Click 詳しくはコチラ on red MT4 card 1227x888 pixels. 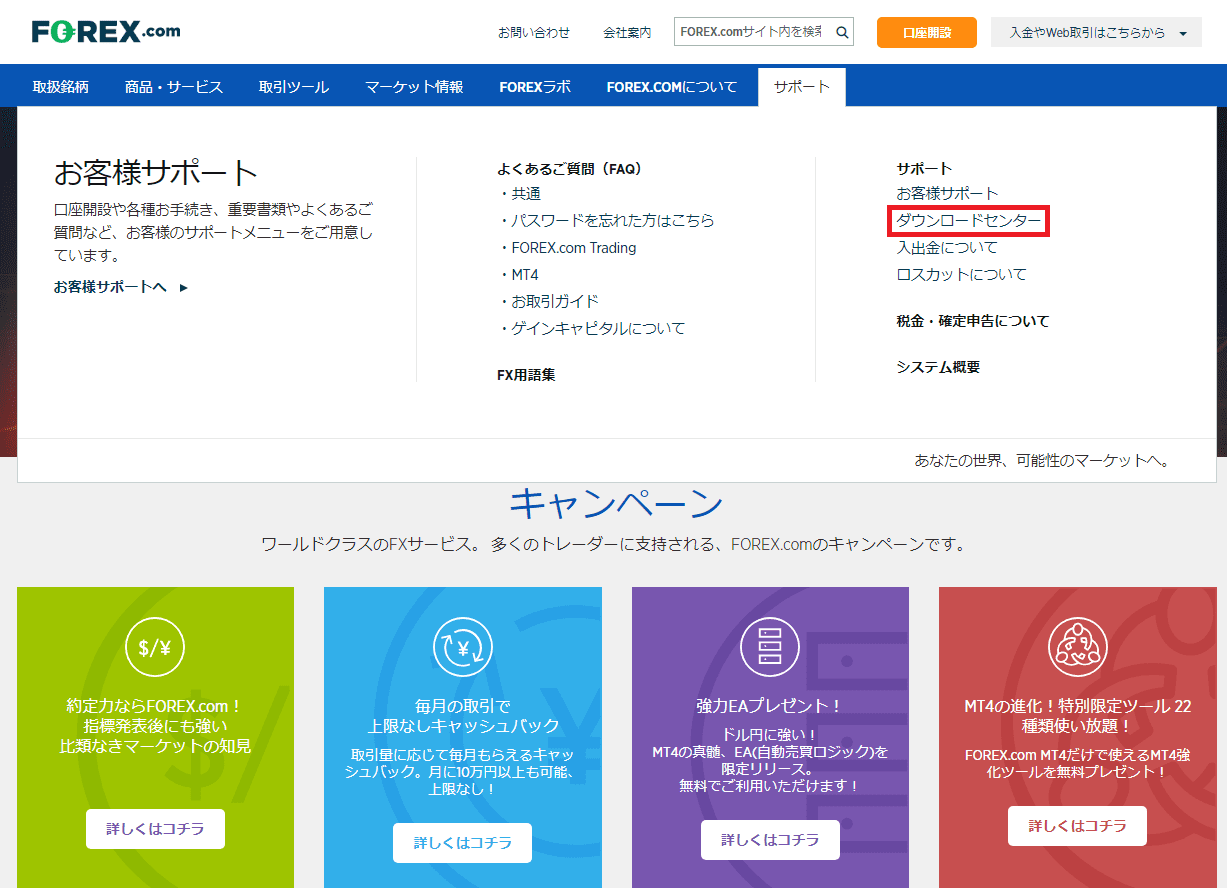click(x=1077, y=826)
